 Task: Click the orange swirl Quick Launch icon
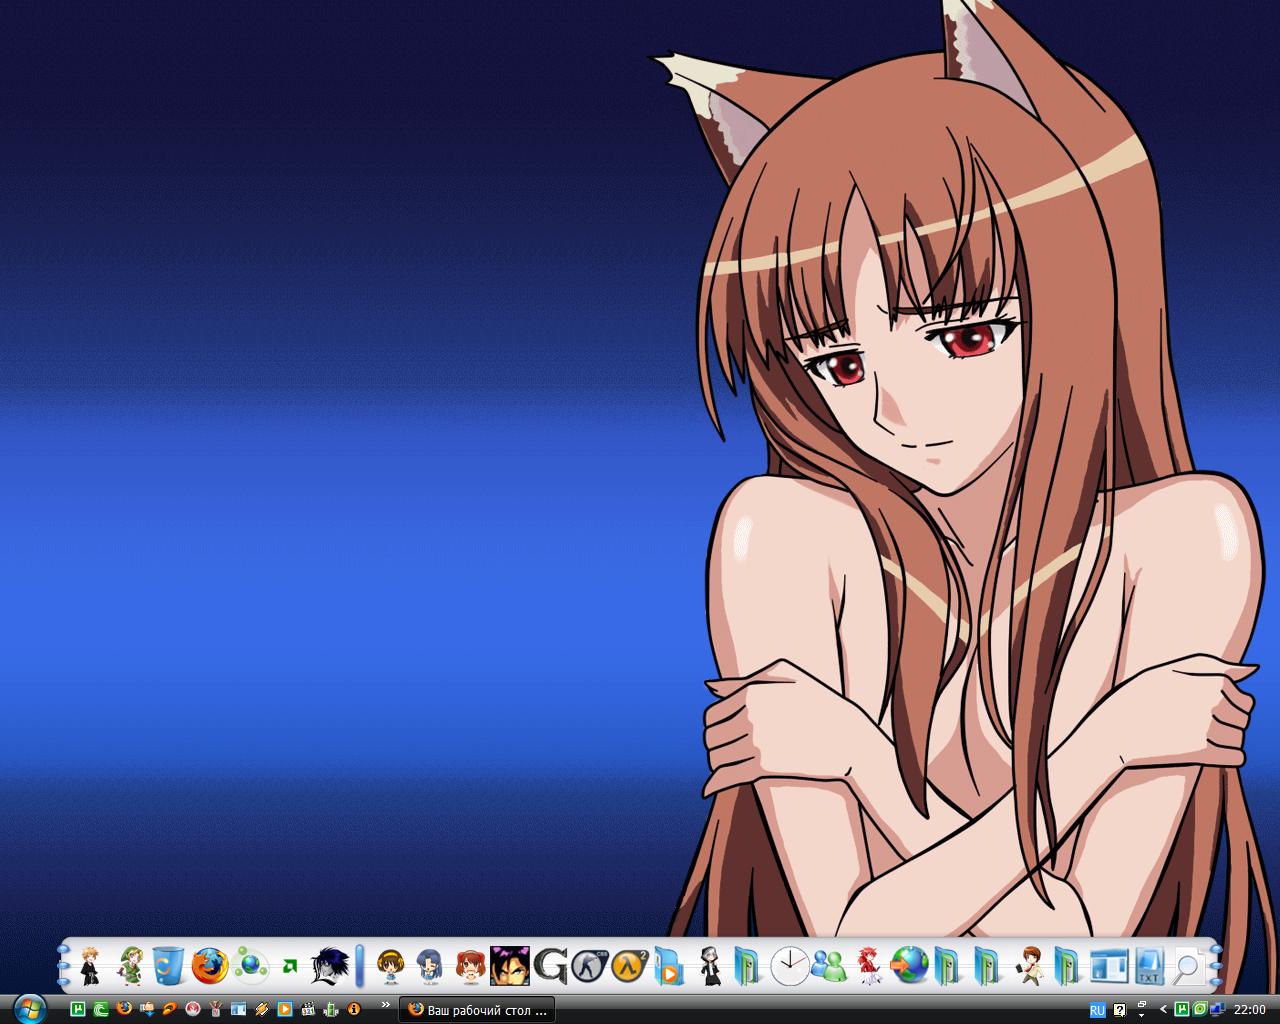(169, 1009)
